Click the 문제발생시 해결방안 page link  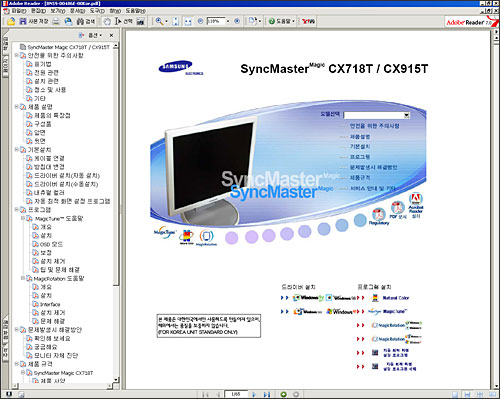click(x=373, y=167)
